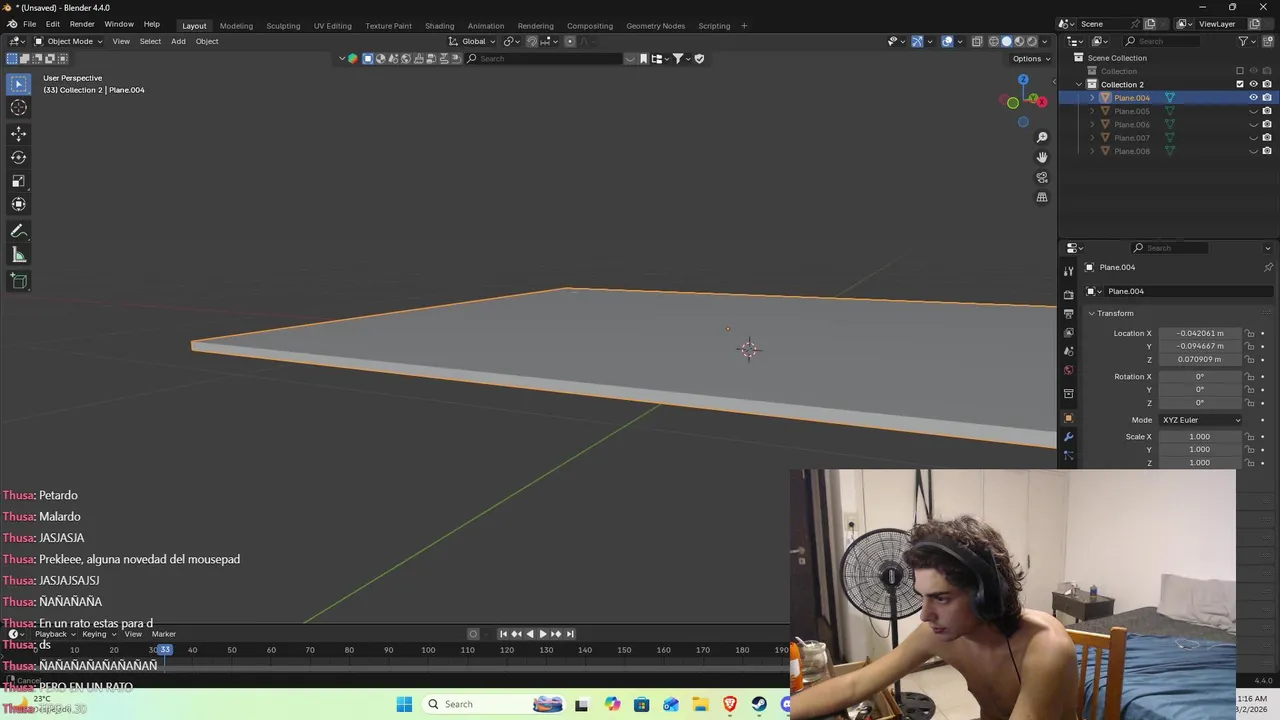Select the Measure tool
This screenshot has height=720, width=1280.
click(18, 255)
